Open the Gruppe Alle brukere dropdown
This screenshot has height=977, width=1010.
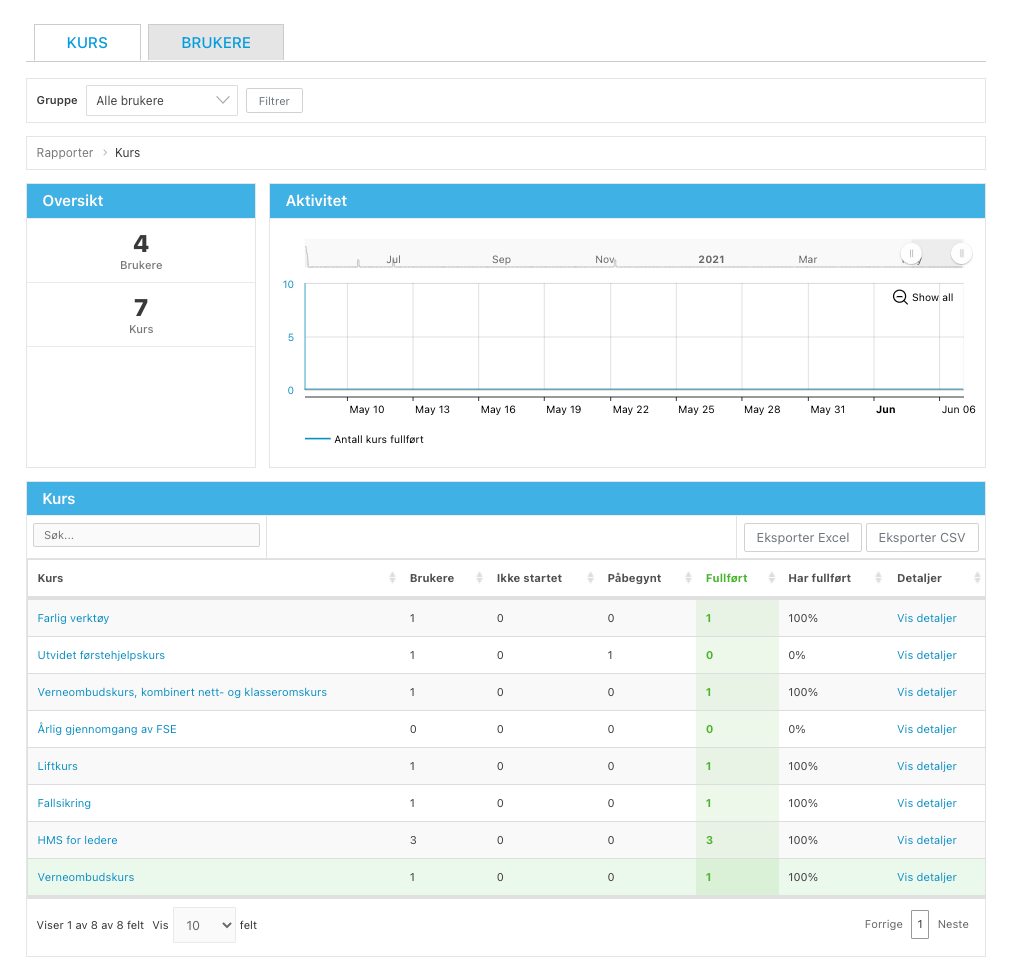point(162,101)
